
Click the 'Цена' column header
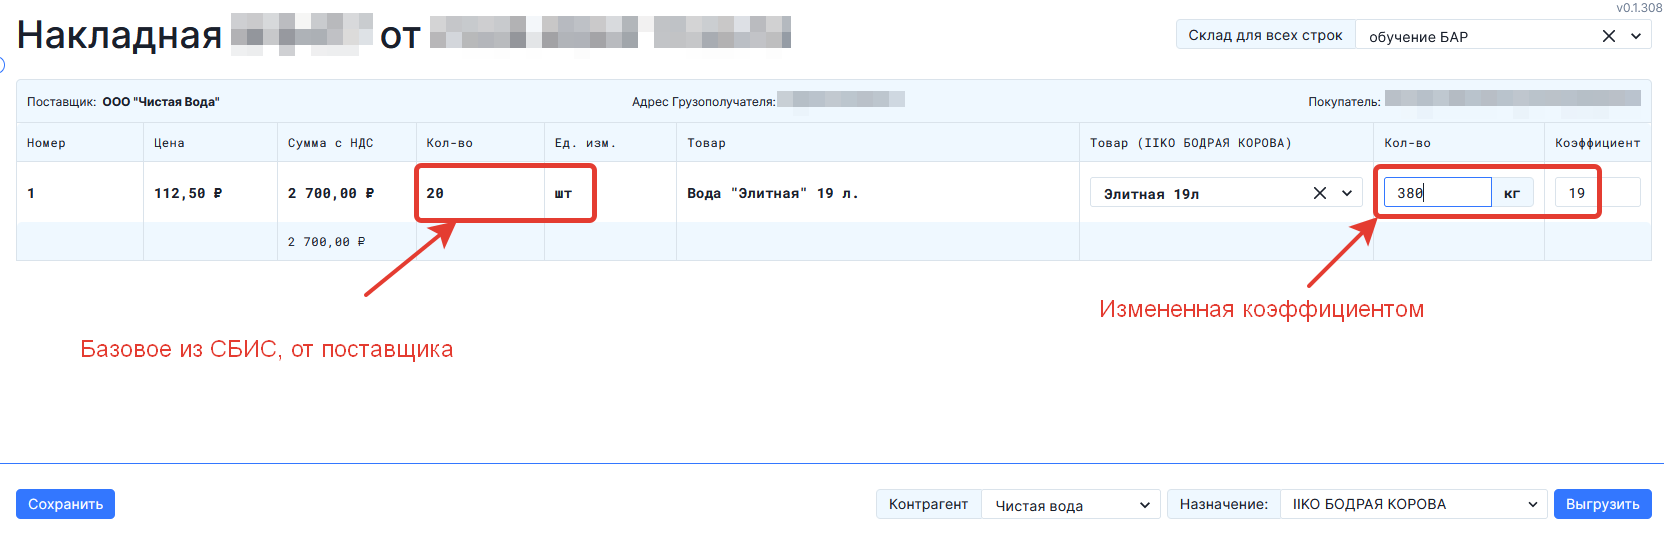(x=169, y=143)
